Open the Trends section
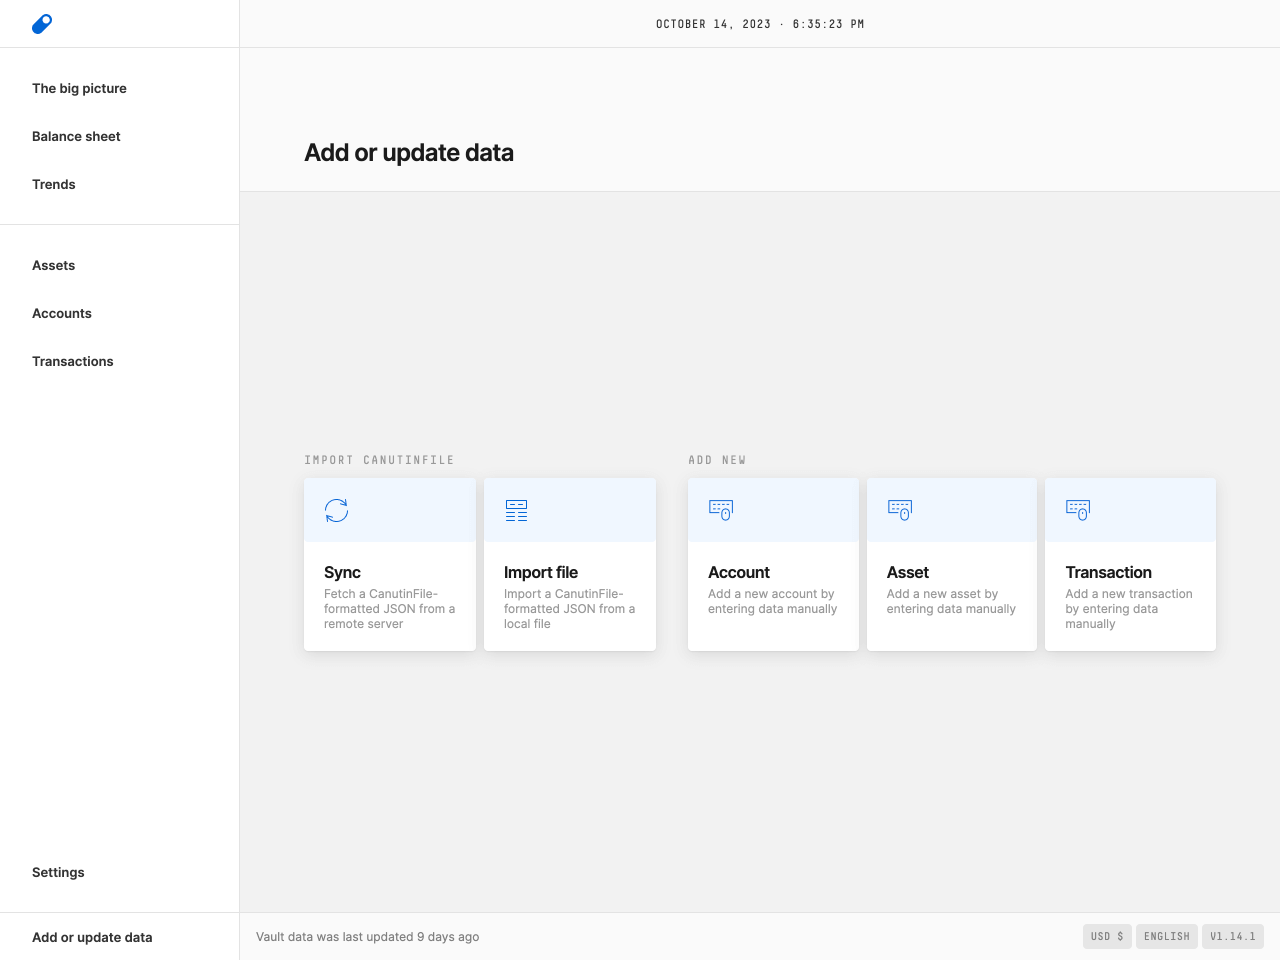The height and width of the screenshot is (960, 1280). click(x=54, y=184)
